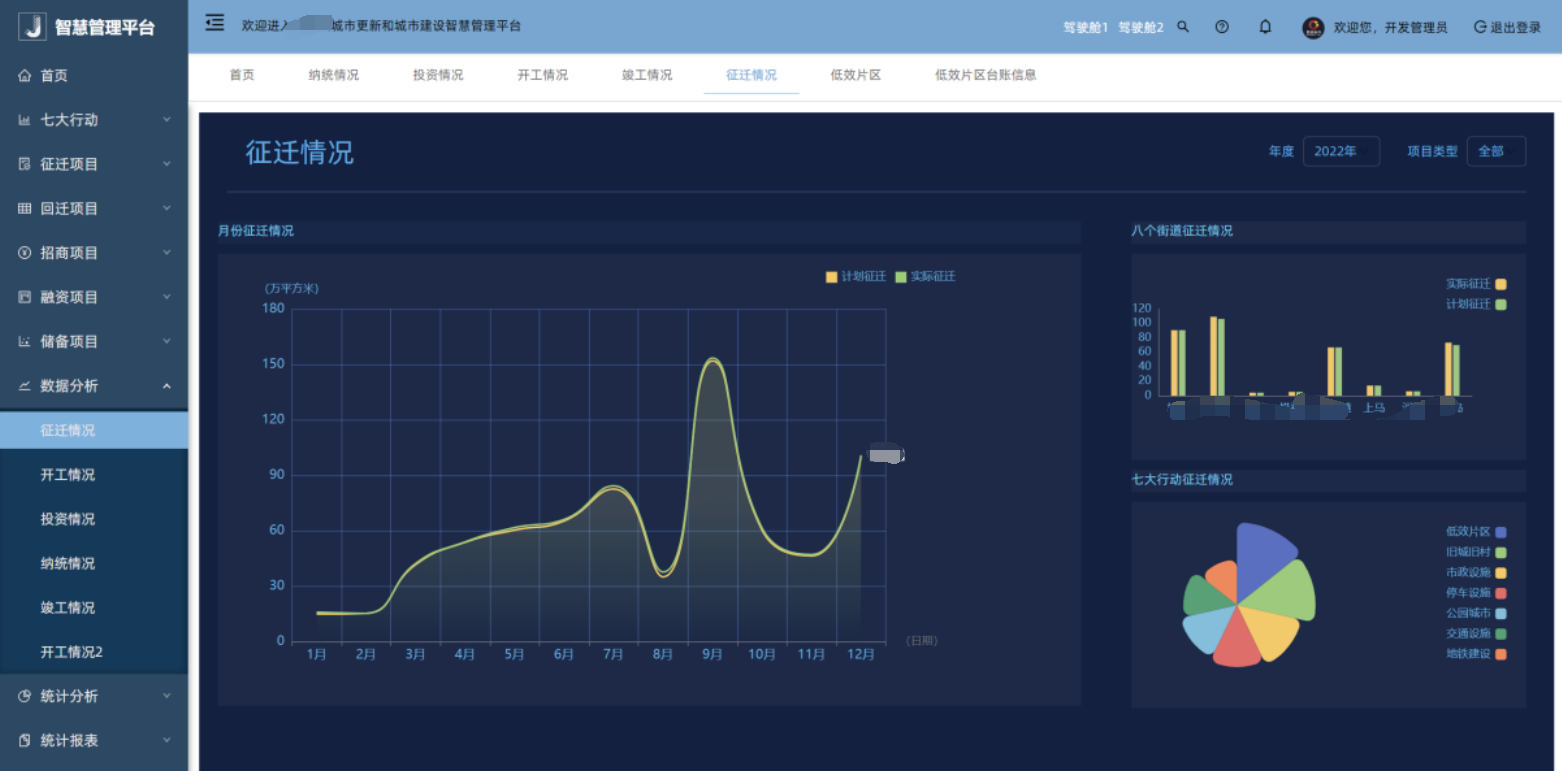Image resolution: width=1562 pixels, height=771 pixels.
Task: Click the icon beside 储备项目
Action: [25, 342]
